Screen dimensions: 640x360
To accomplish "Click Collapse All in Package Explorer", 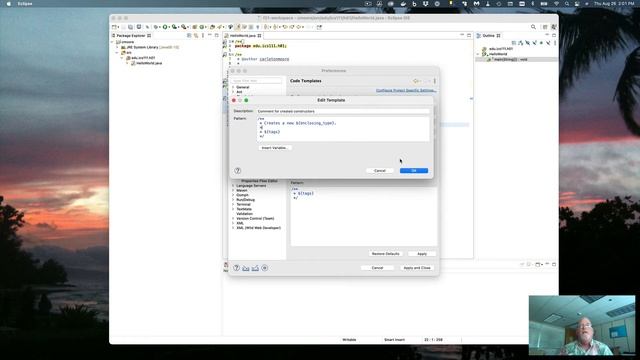I will (189, 36).
